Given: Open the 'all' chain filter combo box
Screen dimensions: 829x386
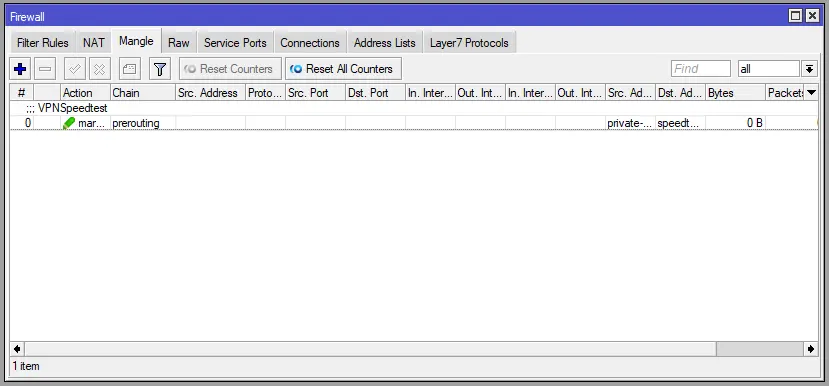Looking at the screenshot, I should coord(769,69).
